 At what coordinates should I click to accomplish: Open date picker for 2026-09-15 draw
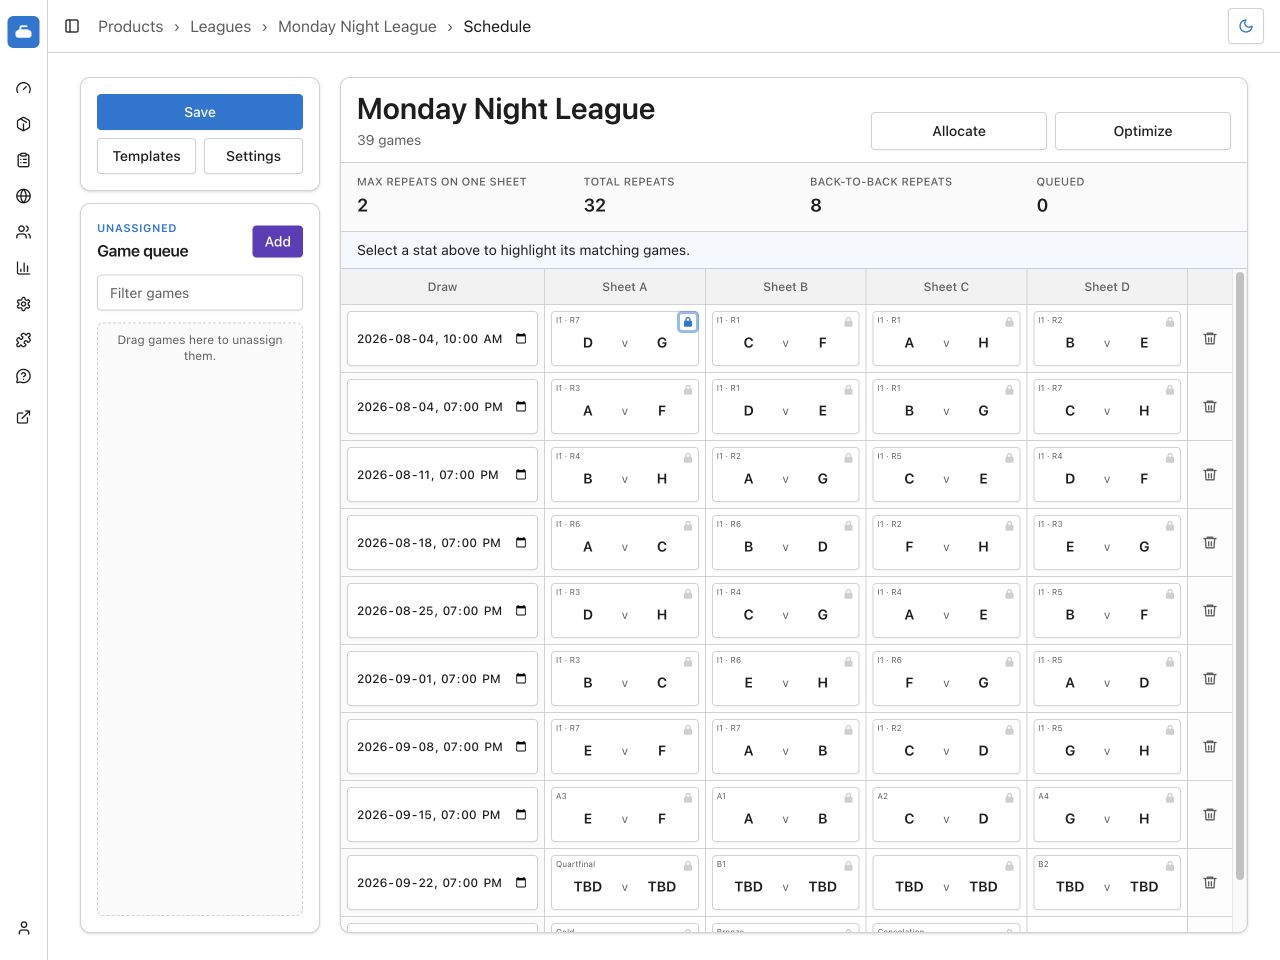tap(521, 815)
